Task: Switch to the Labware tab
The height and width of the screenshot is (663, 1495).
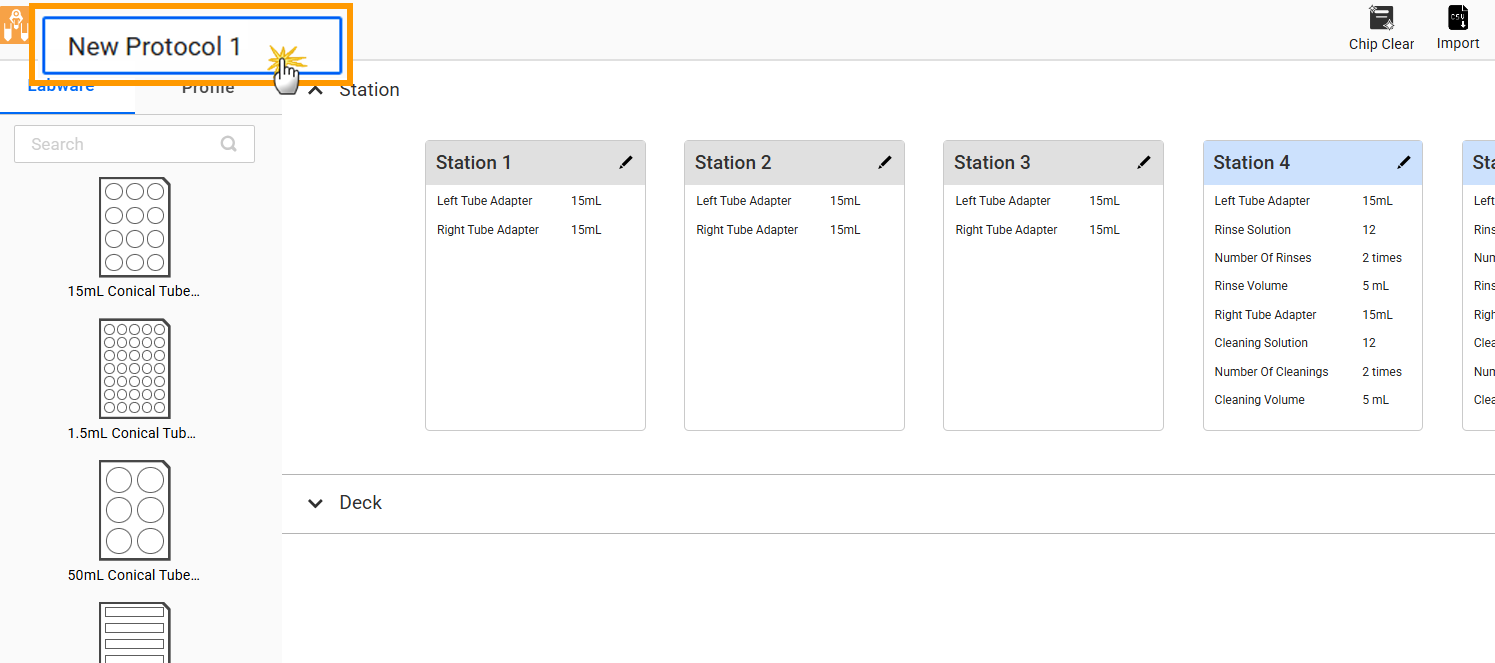Action: click(62, 90)
